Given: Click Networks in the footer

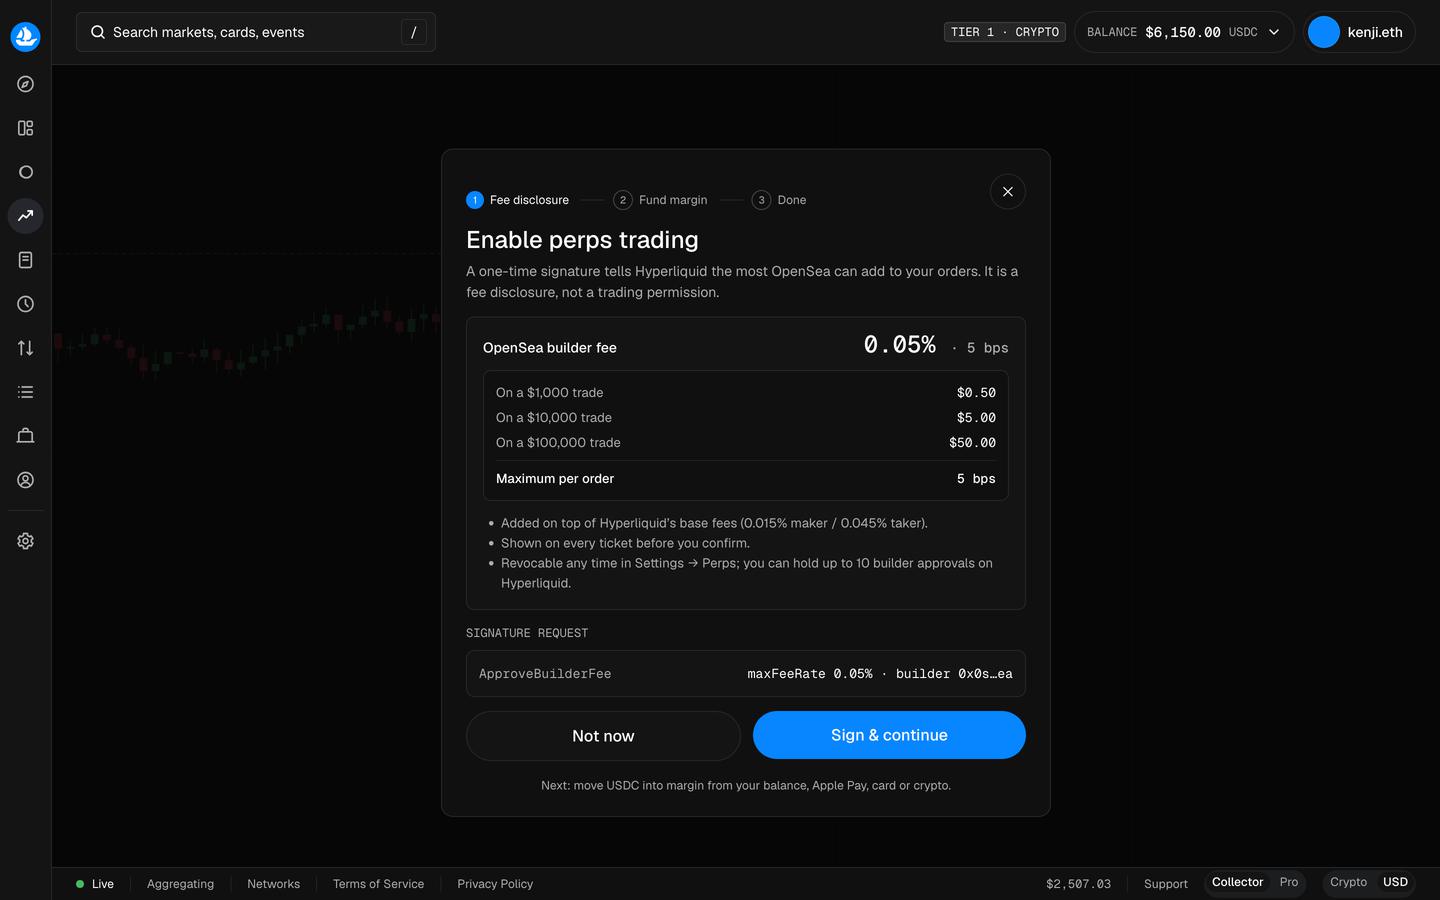Looking at the screenshot, I should (273, 884).
